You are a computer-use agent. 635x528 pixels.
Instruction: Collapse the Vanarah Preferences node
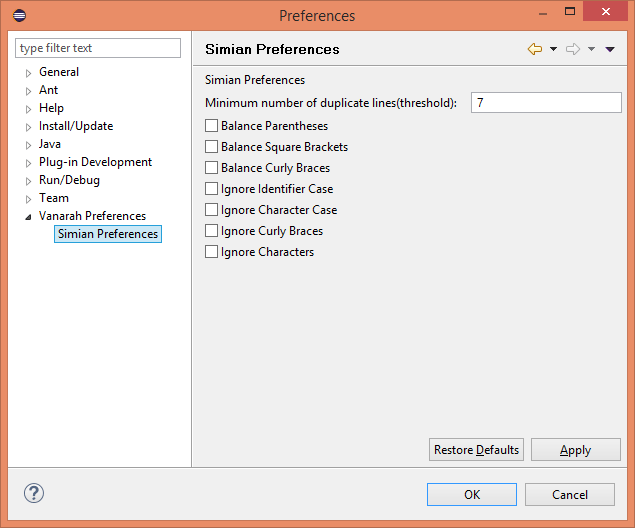(28, 217)
